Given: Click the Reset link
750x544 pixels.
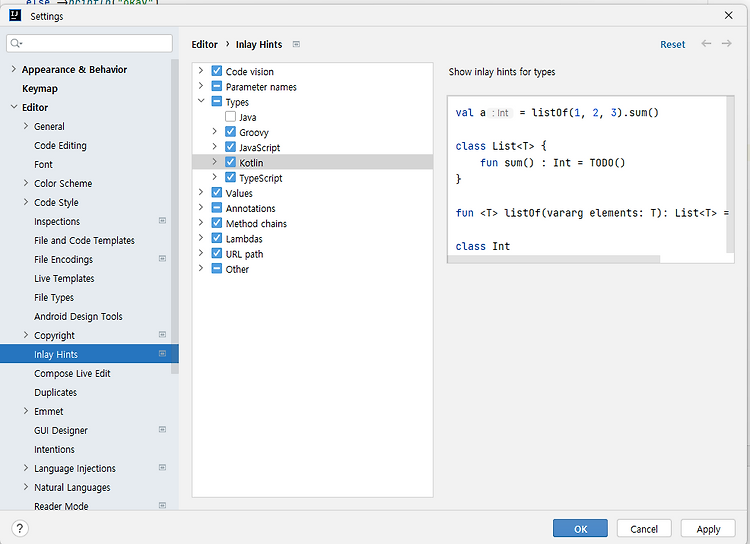Looking at the screenshot, I should coord(672,45).
